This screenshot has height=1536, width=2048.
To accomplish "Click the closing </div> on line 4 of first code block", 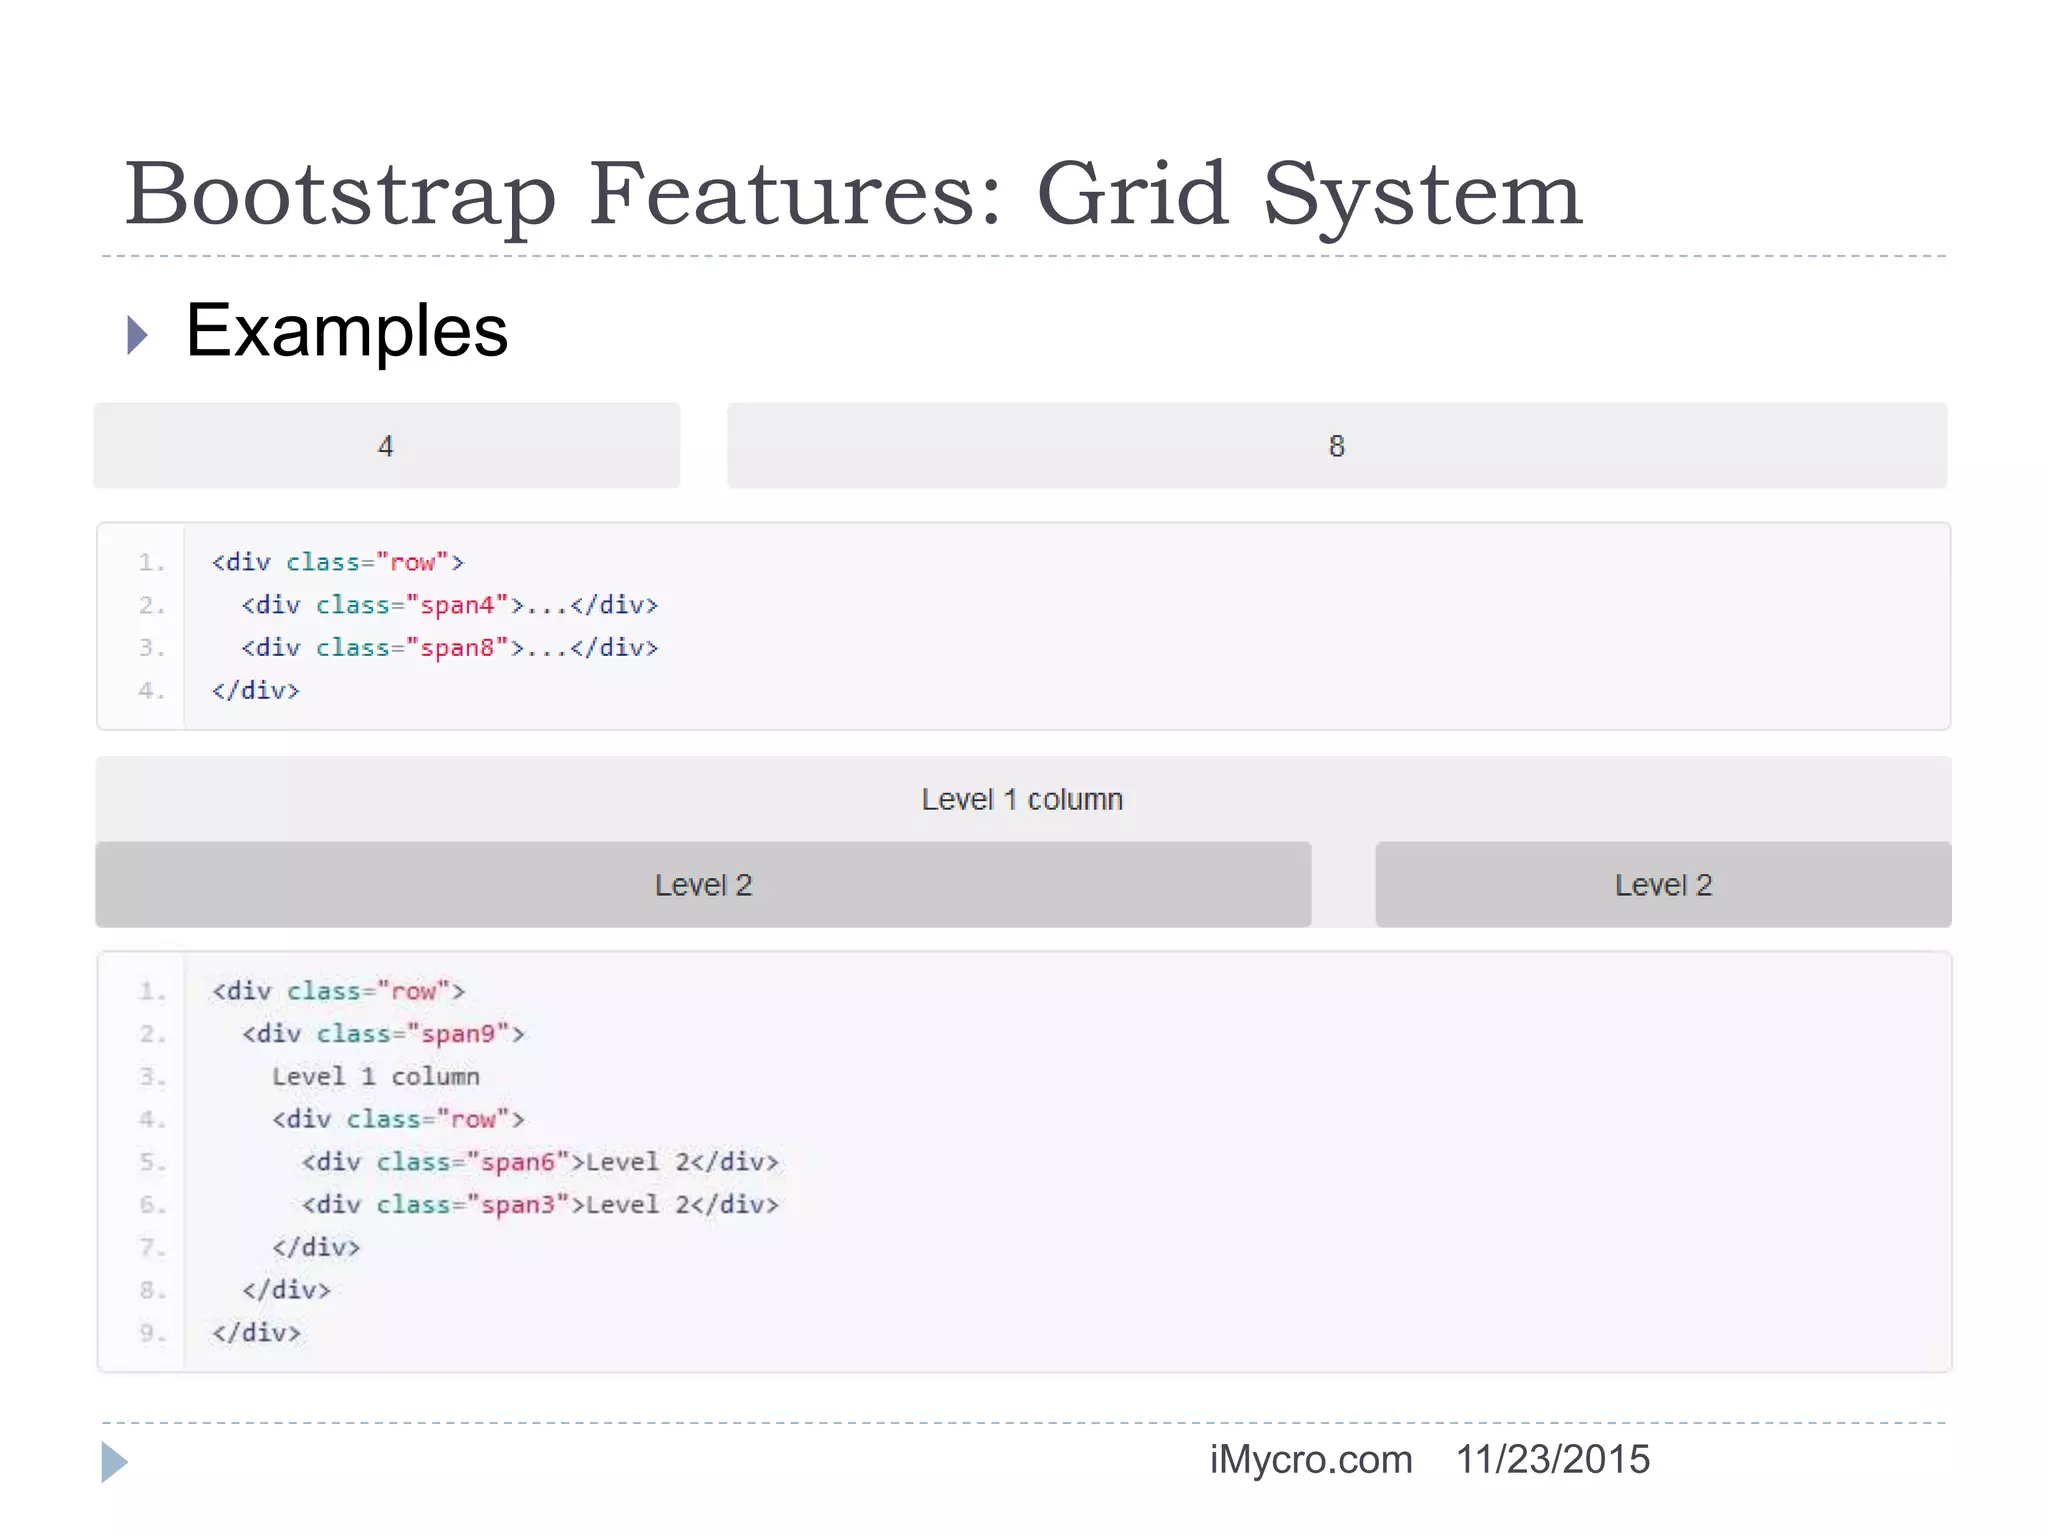I will 256,691.
